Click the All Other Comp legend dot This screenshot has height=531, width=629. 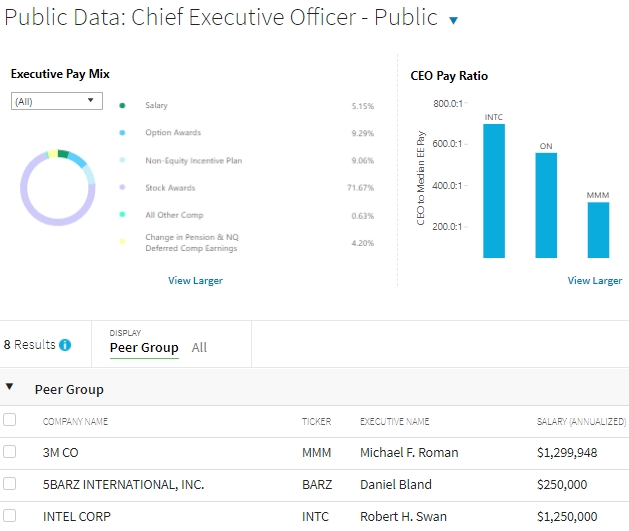tap(122, 215)
